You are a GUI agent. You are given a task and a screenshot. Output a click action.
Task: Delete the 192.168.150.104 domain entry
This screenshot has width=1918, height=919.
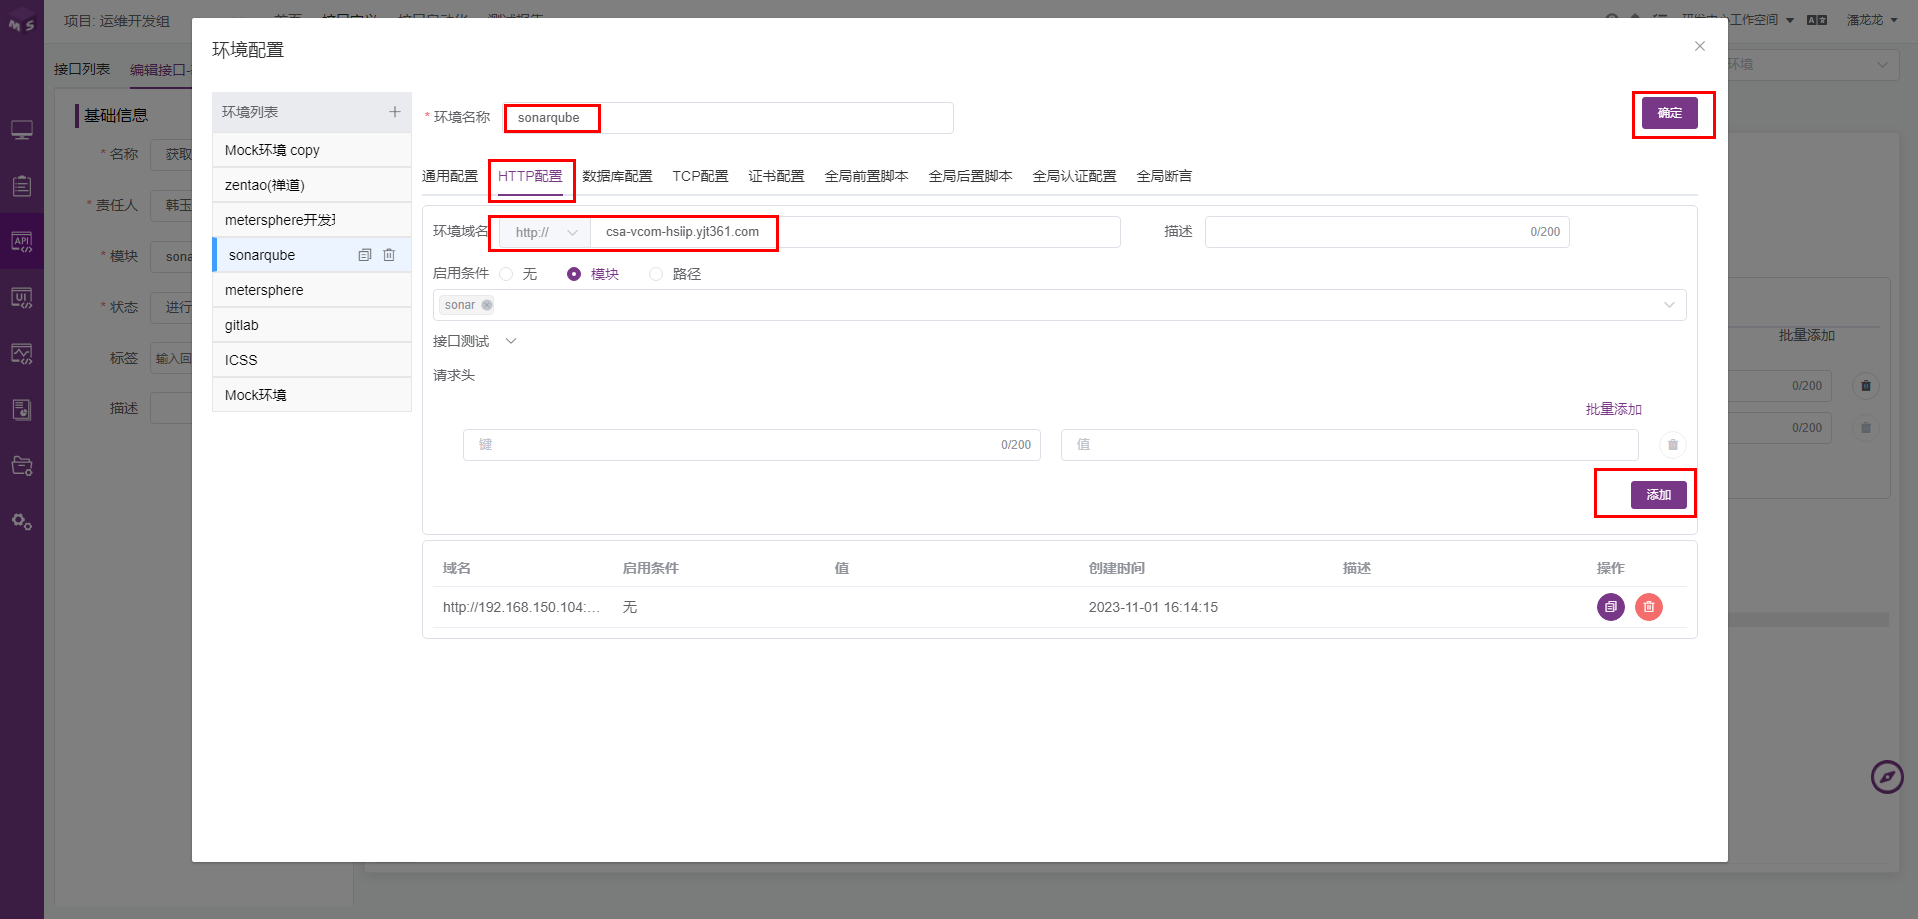tap(1648, 607)
